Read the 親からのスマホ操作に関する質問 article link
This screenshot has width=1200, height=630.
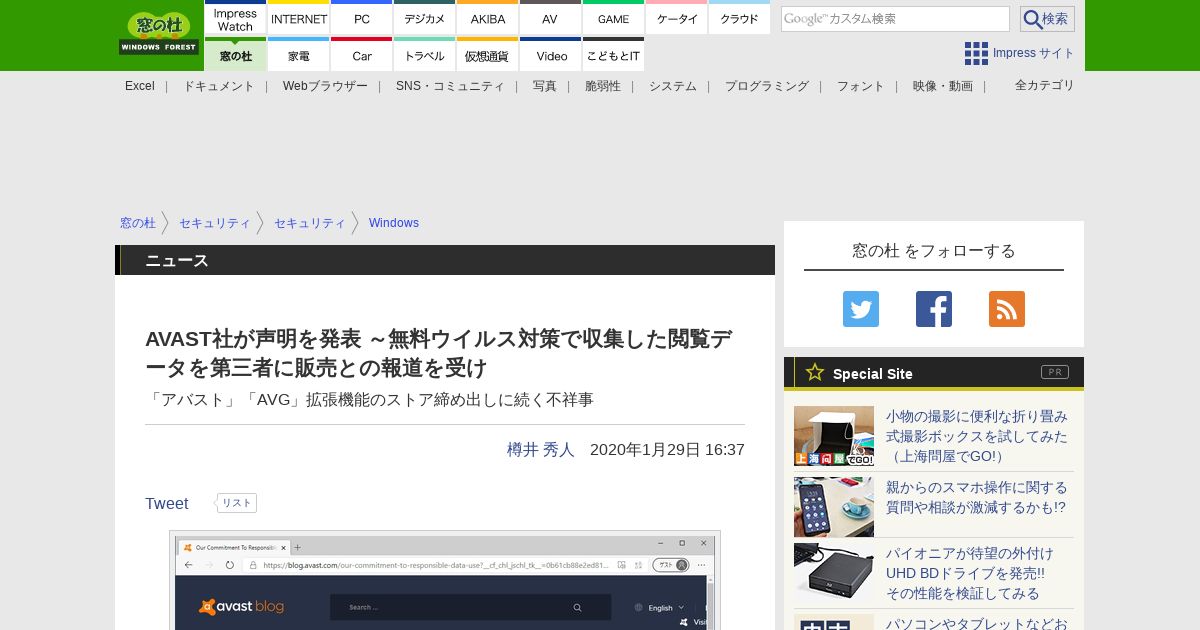[977, 497]
